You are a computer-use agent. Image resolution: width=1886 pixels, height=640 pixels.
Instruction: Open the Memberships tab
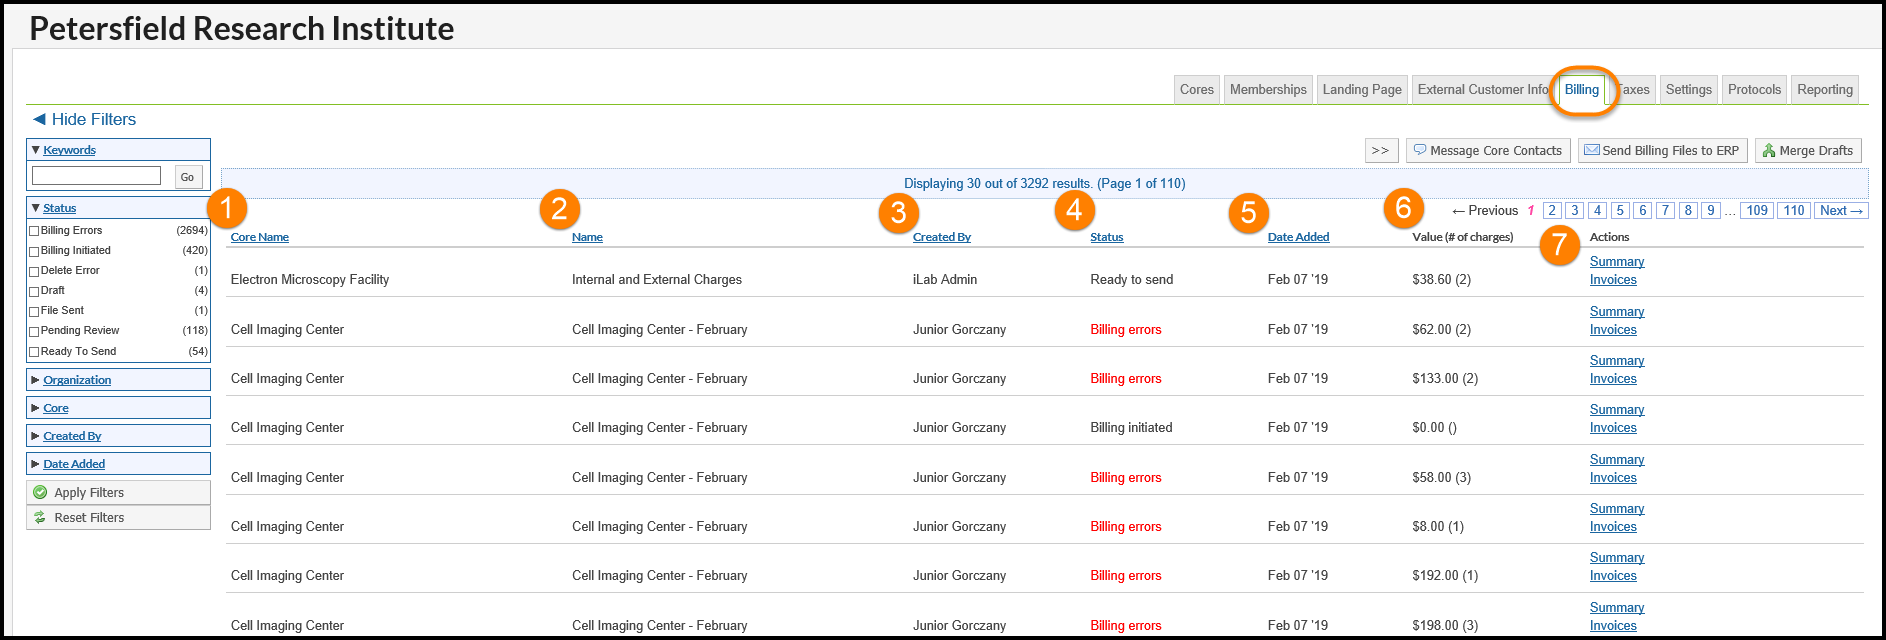tap(1267, 89)
